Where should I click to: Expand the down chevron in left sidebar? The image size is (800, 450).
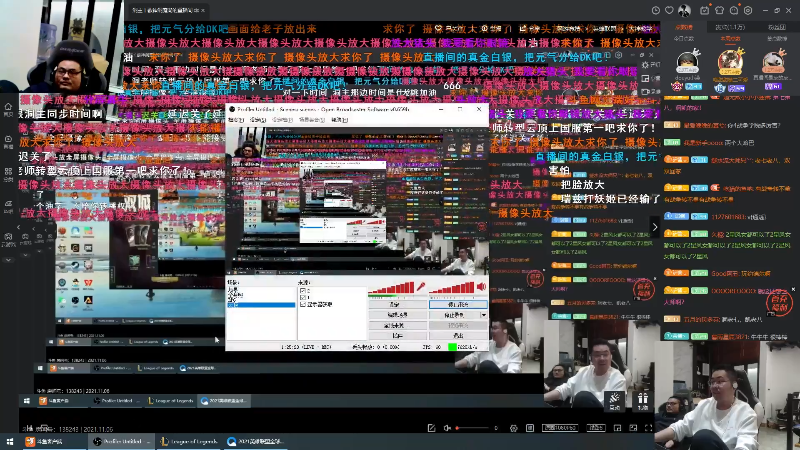tap(8, 260)
